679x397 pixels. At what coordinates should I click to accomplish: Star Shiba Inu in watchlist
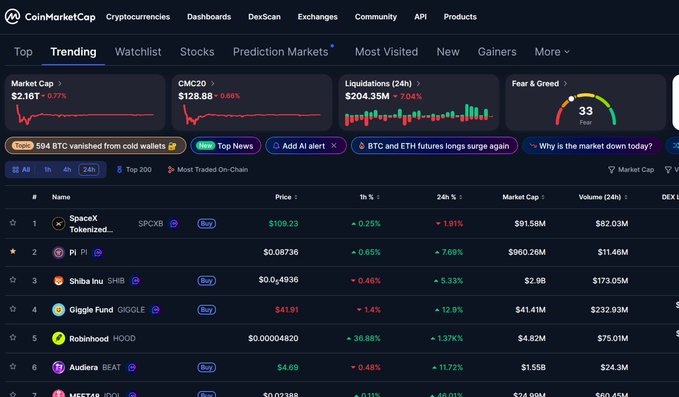13,280
